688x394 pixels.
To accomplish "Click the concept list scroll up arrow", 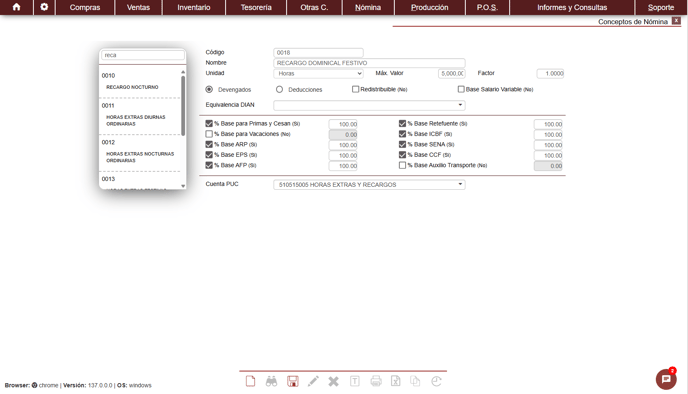I will click(x=183, y=72).
